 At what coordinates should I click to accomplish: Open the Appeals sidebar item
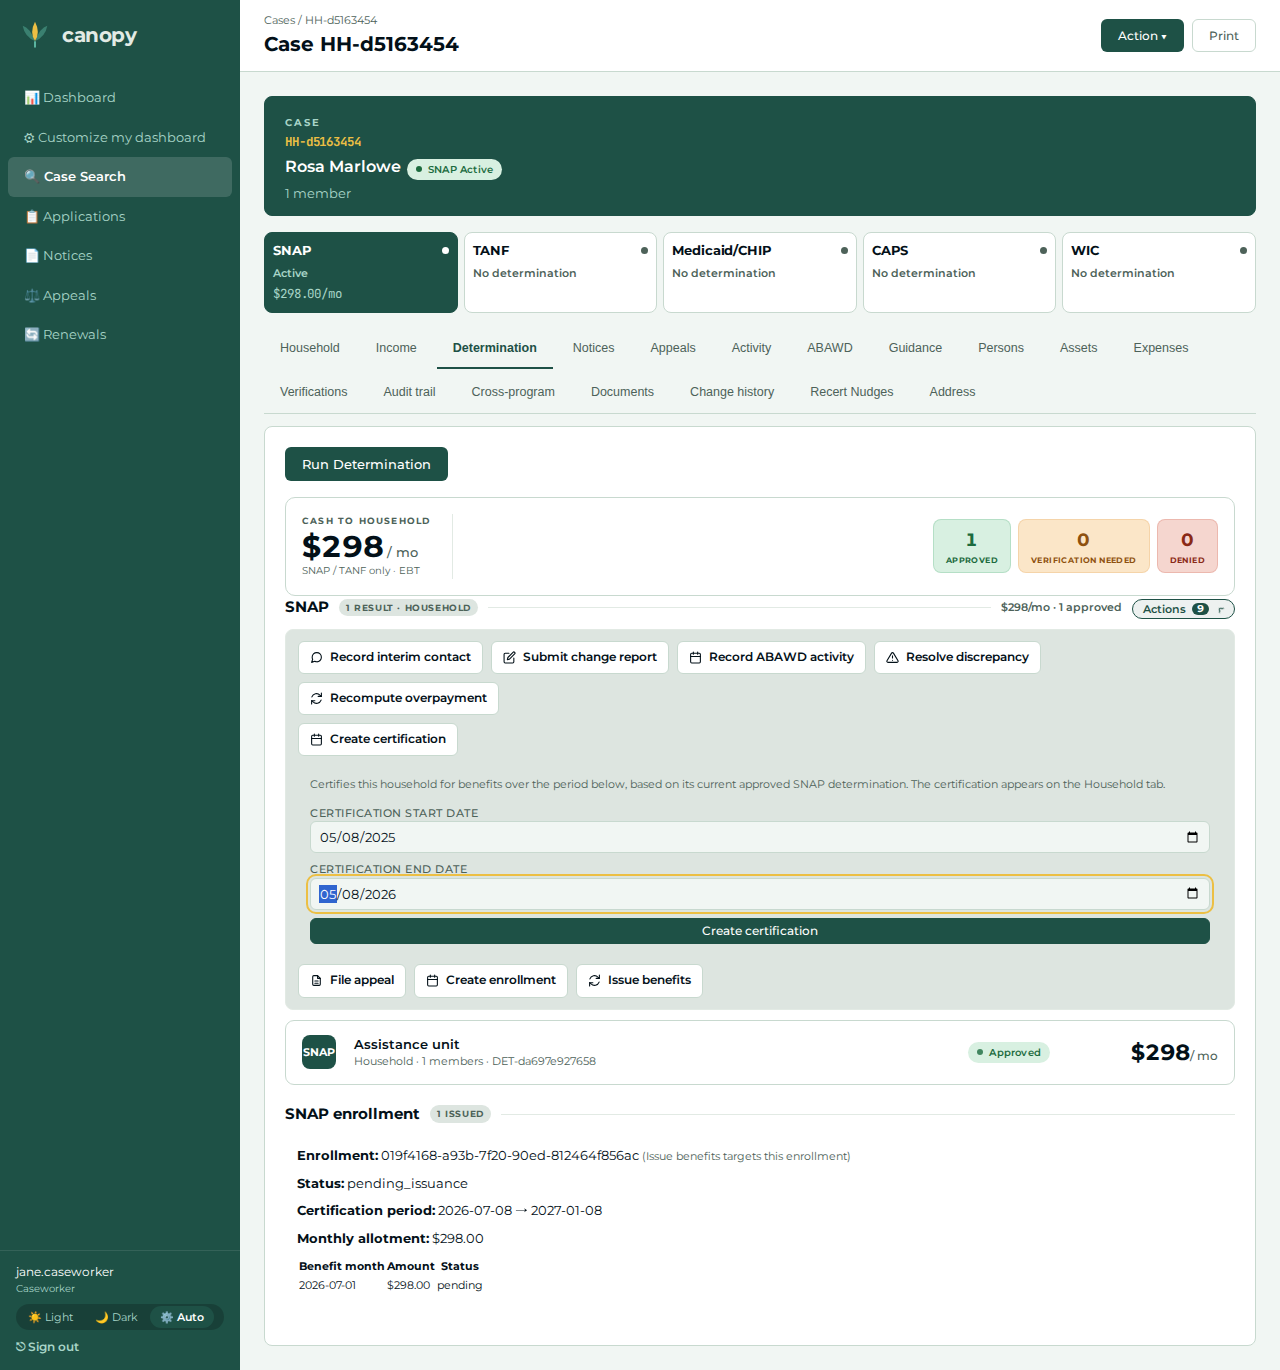pyautogui.click(x=120, y=295)
